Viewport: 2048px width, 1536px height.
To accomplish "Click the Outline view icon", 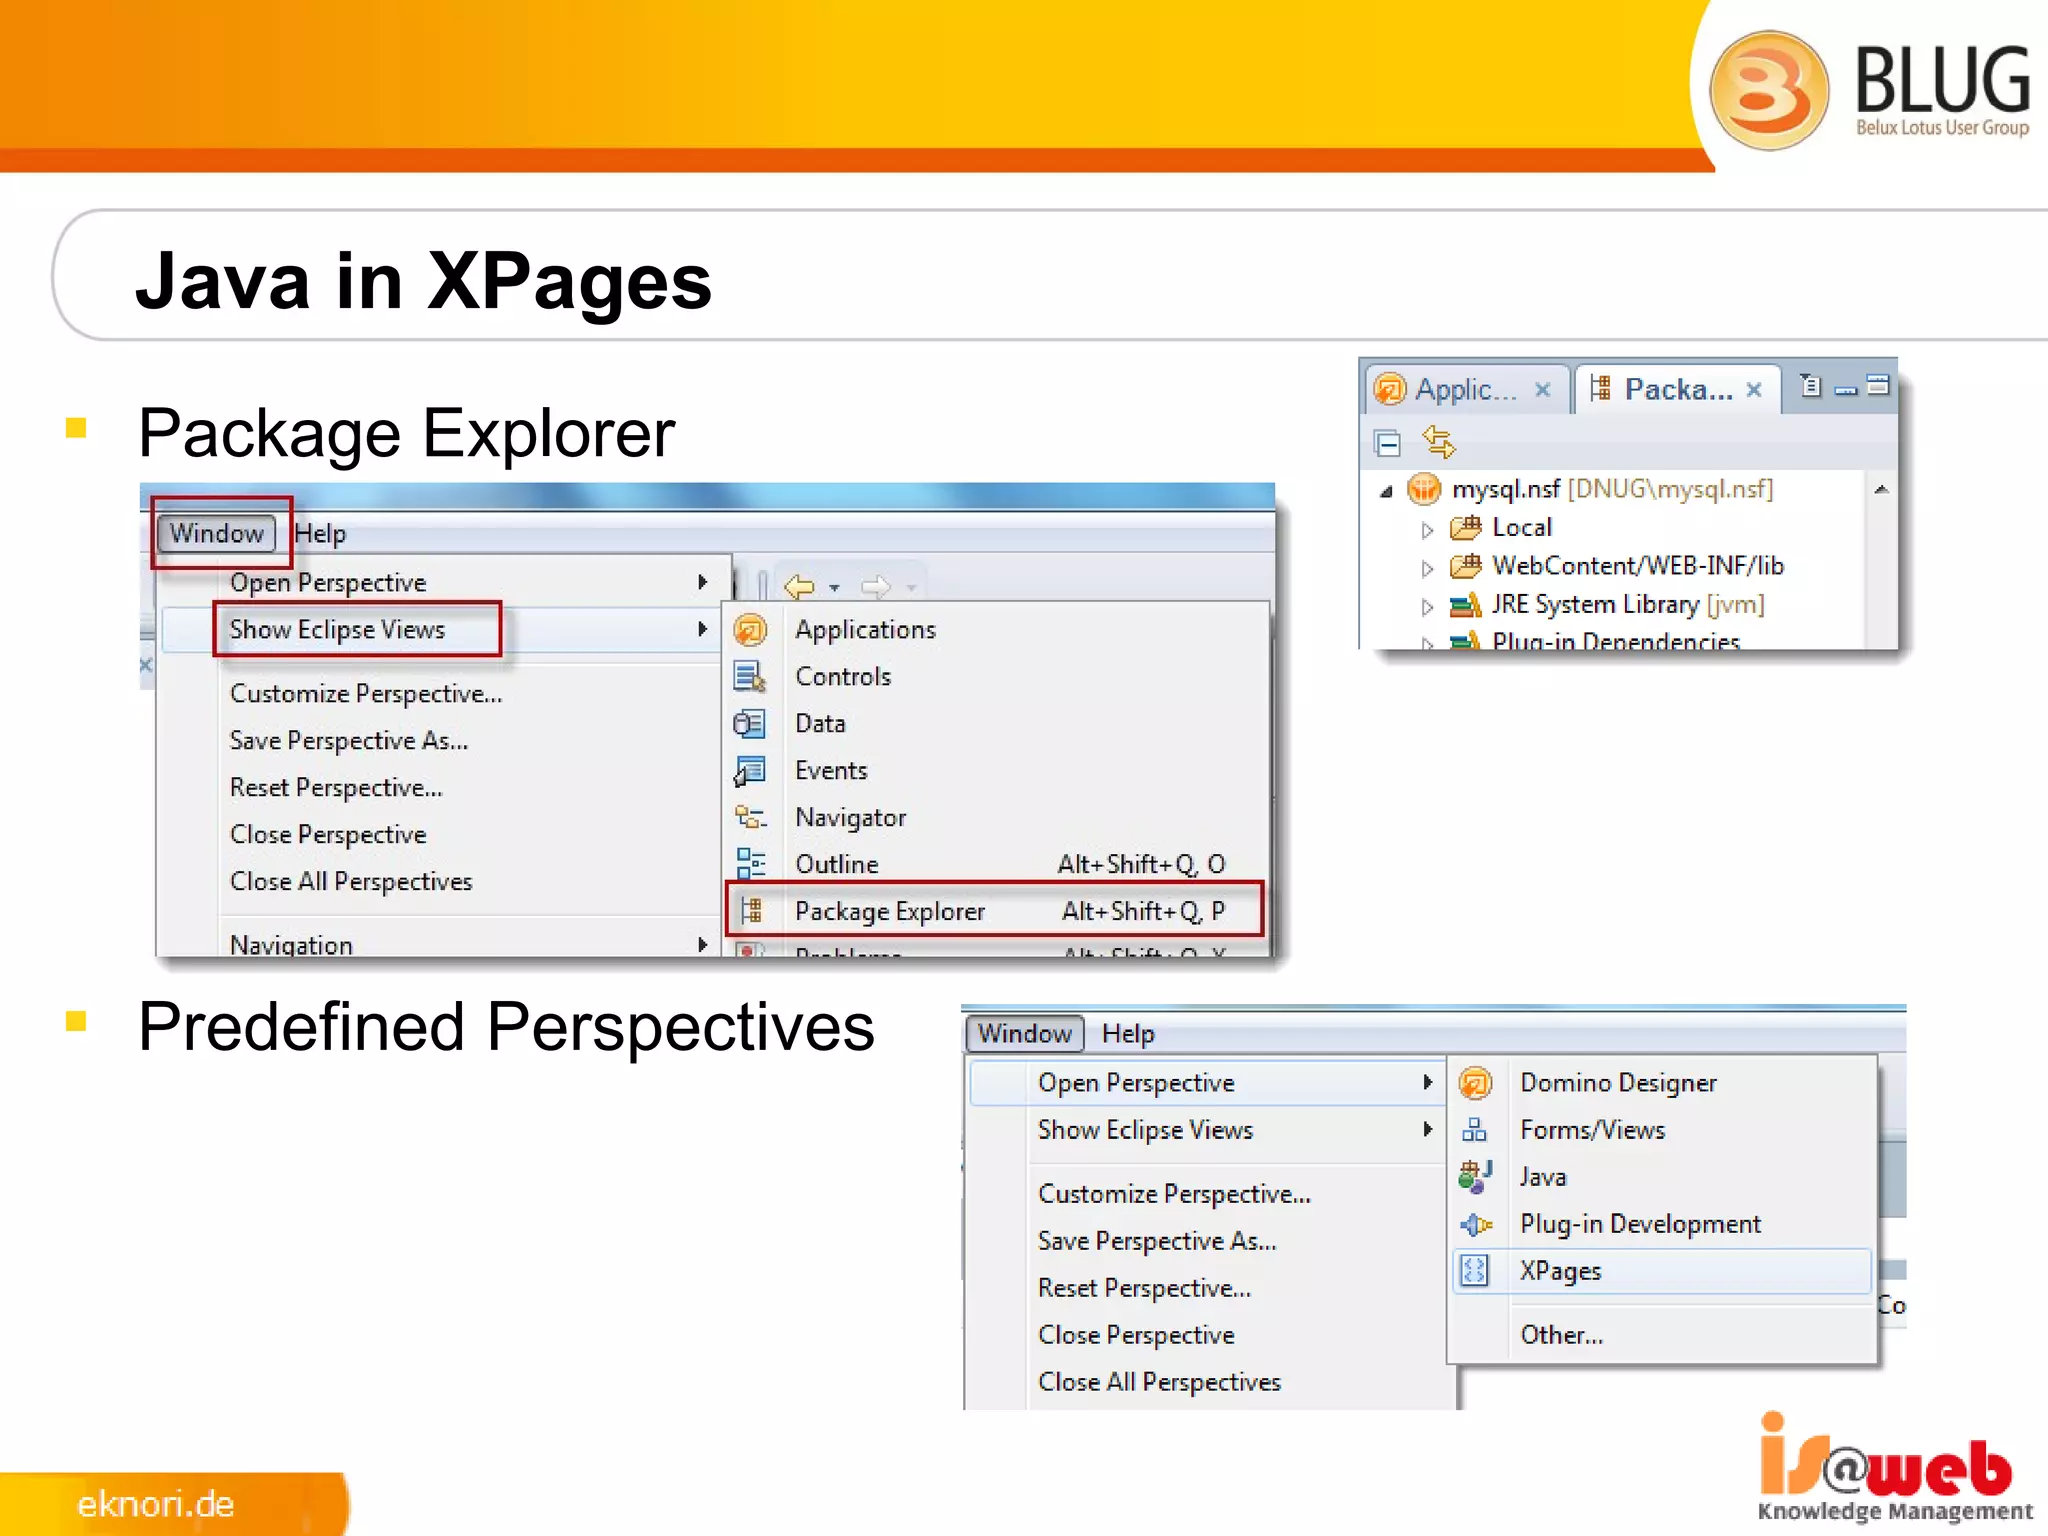I will (750, 864).
